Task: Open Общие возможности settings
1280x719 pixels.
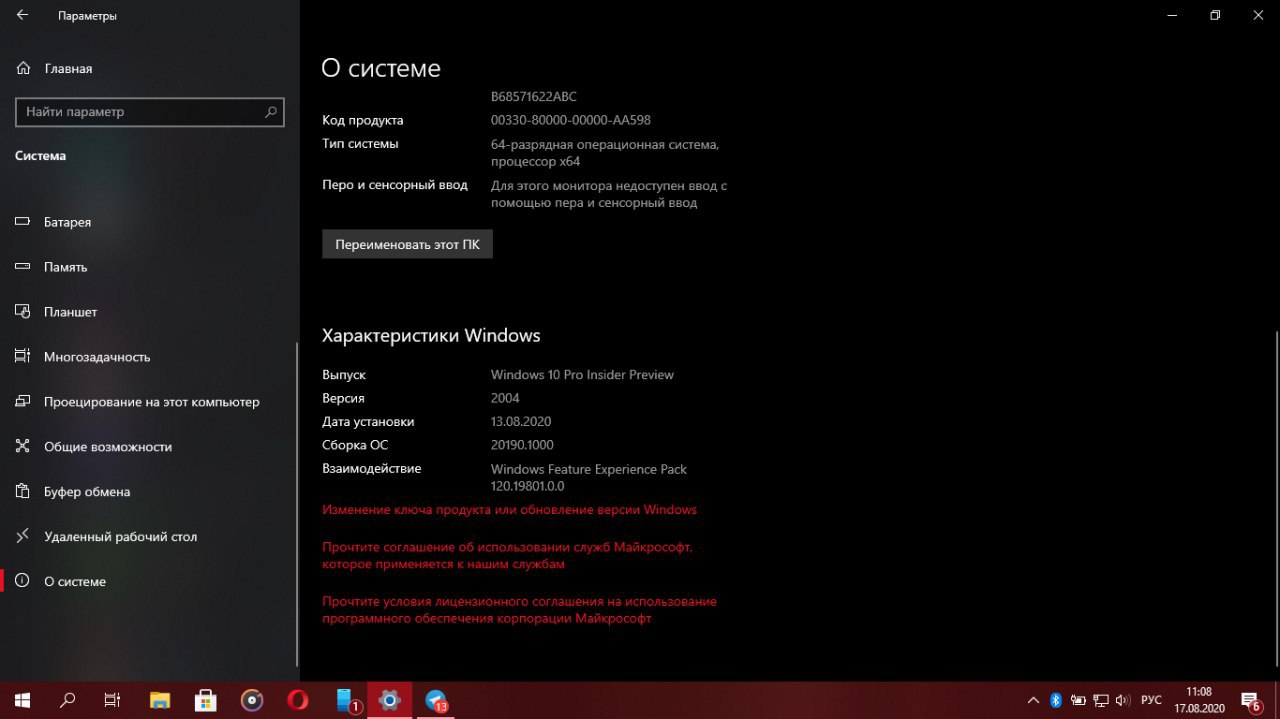Action: [150, 447]
